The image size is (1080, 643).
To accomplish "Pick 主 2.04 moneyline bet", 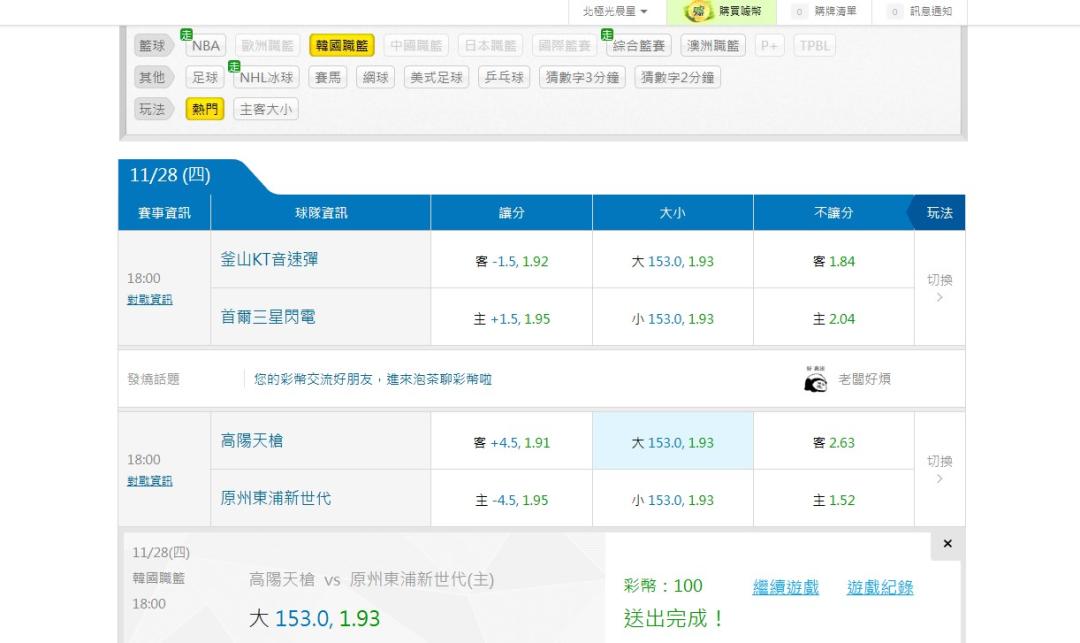I will click(x=833, y=319).
